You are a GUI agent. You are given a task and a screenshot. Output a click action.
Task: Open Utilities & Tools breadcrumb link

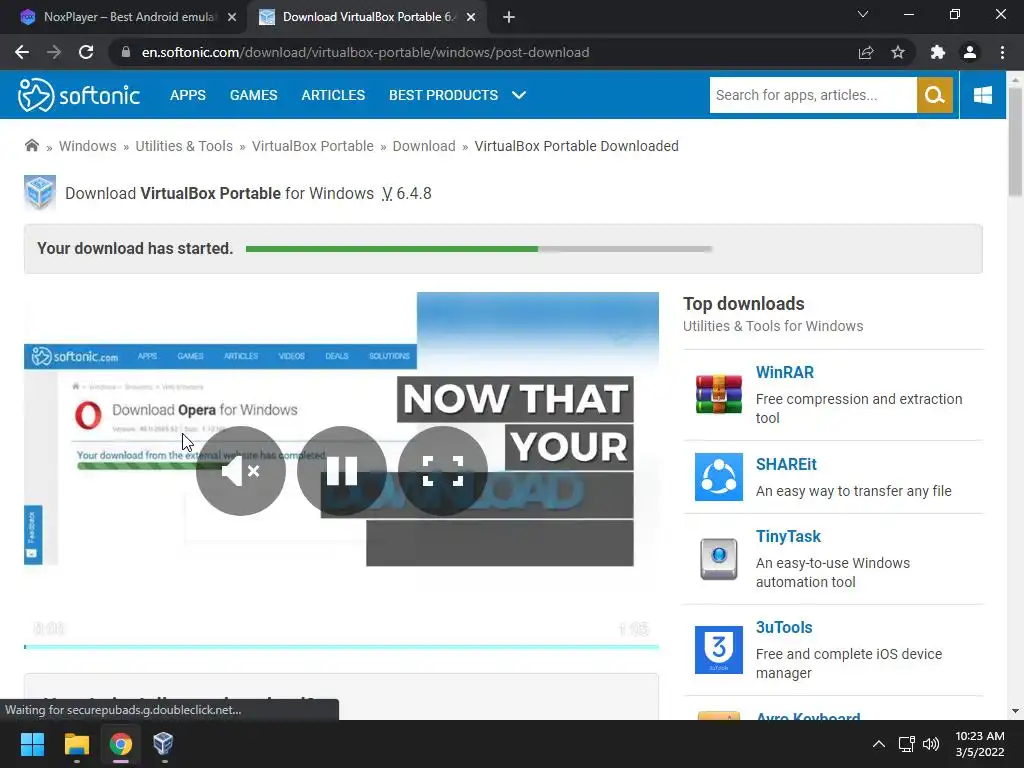click(184, 146)
